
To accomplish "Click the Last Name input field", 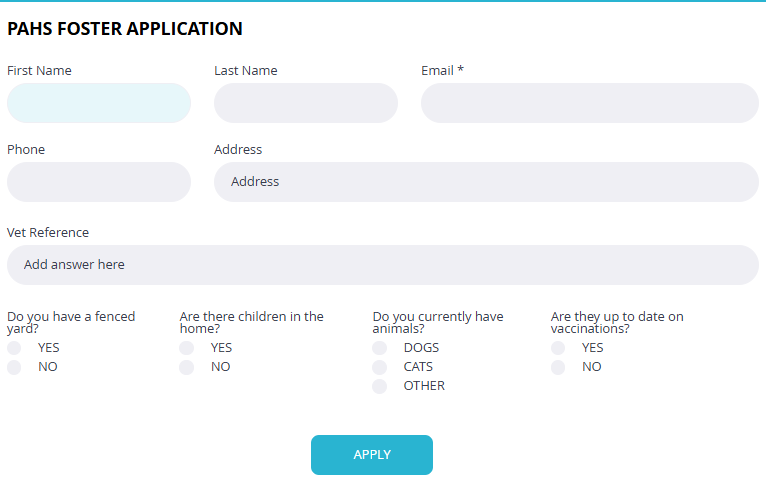I will click(305, 103).
